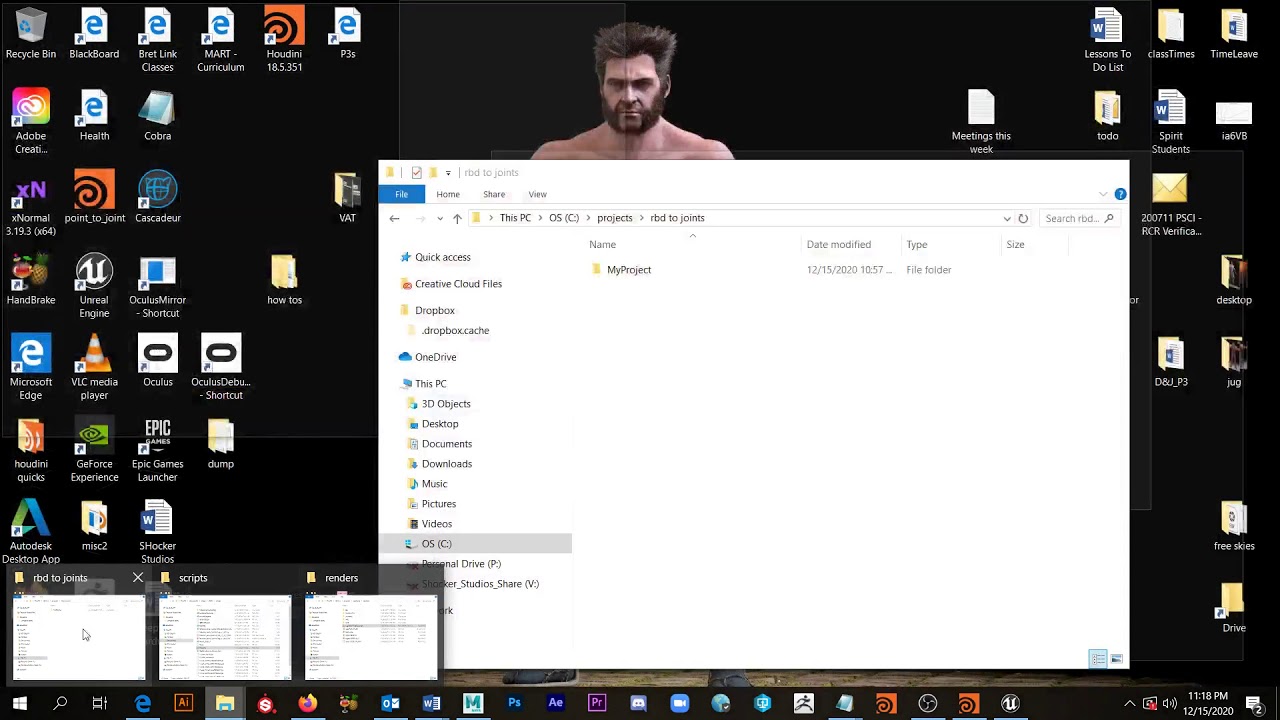Open the address bar history dropdown
Image resolution: width=1280 pixels, height=720 pixels.
(1006, 218)
